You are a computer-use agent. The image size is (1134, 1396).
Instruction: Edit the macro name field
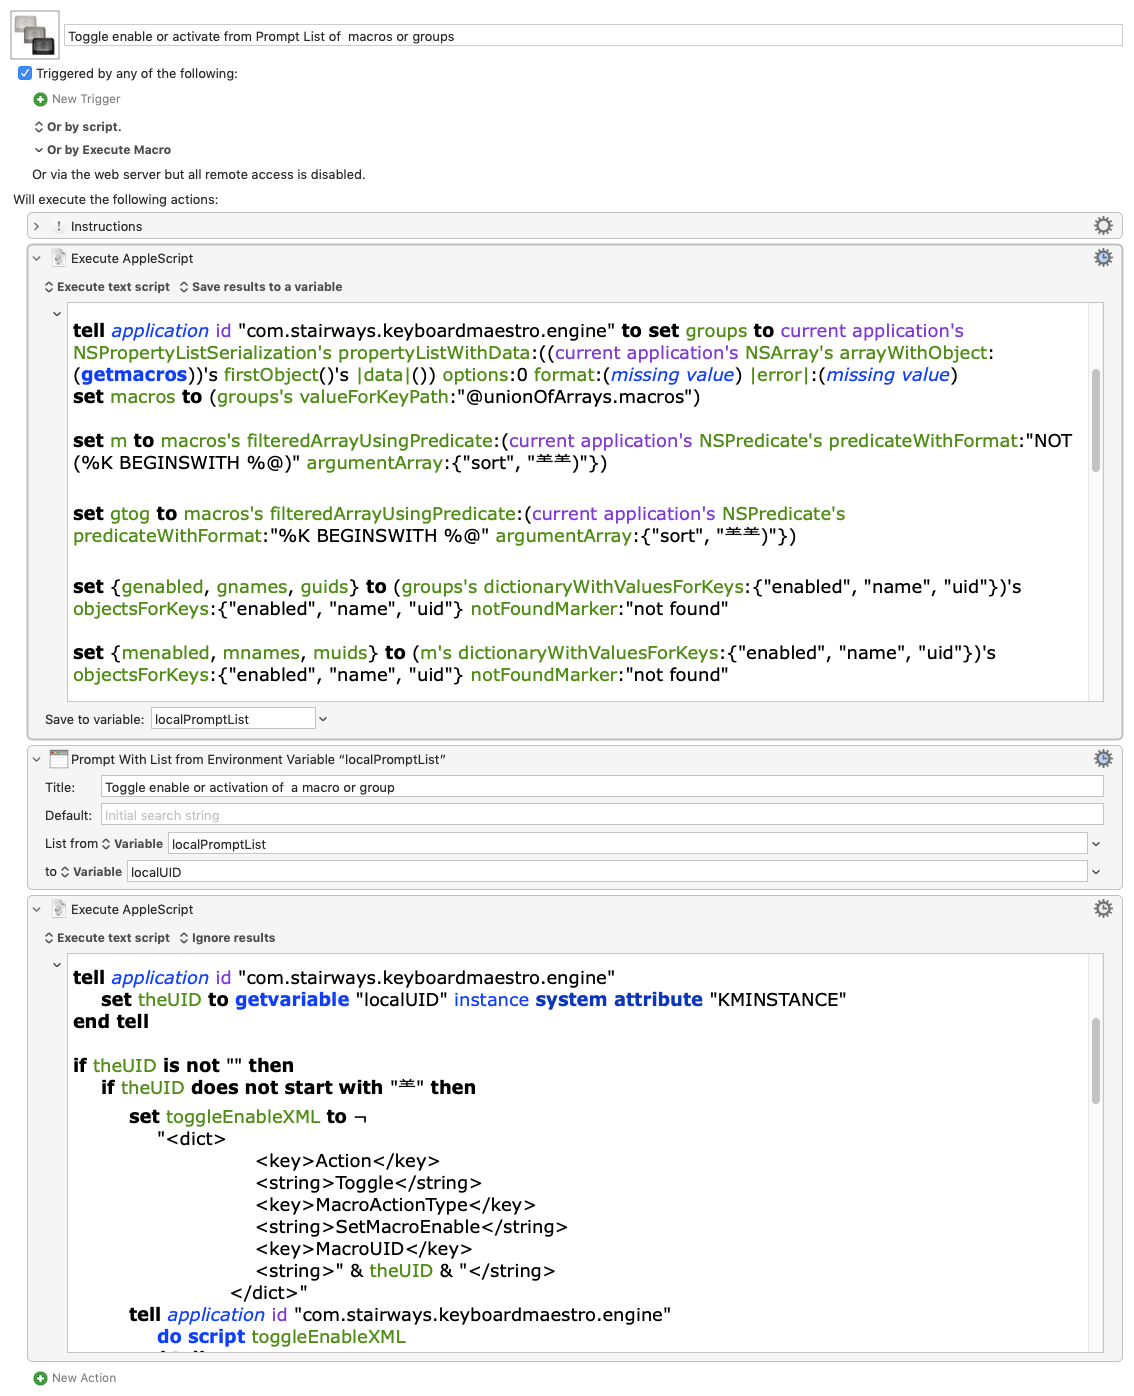point(593,36)
